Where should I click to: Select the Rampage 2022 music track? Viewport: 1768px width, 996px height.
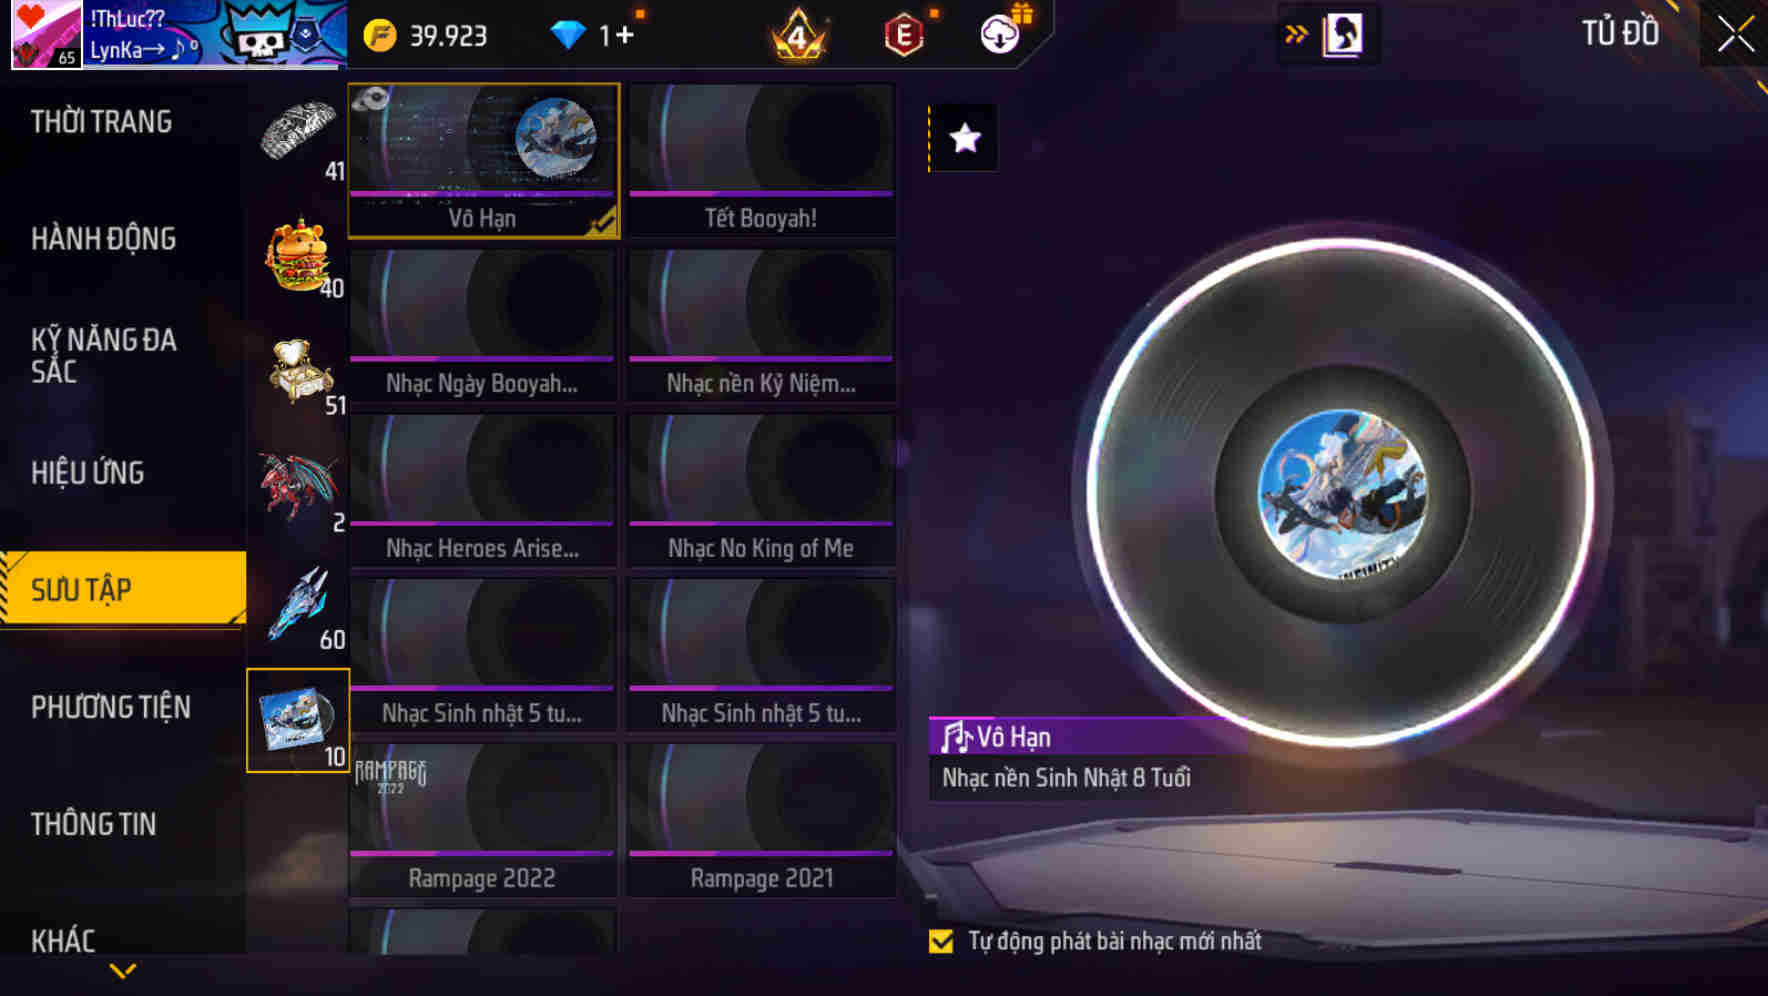[x=482, y=820]
